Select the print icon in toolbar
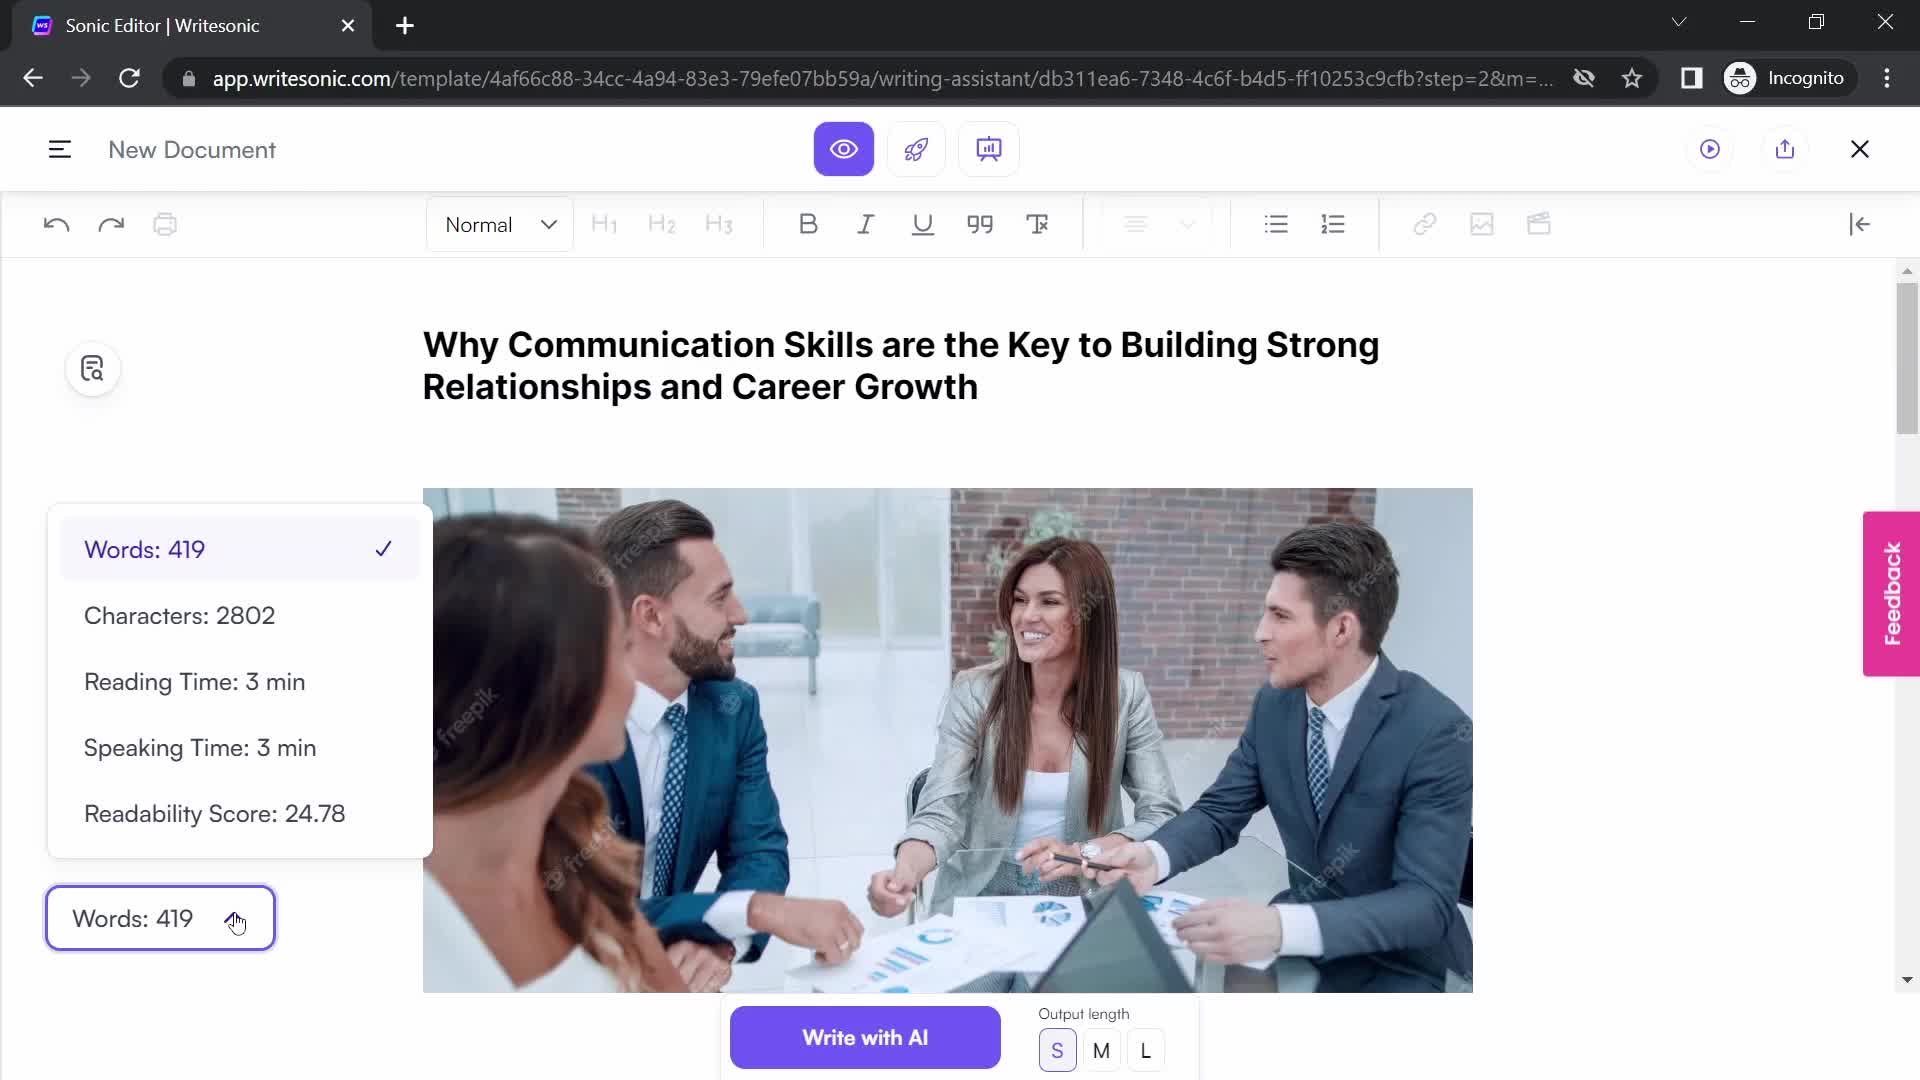Screen dimensions: 1920x1080 (165, 223)
